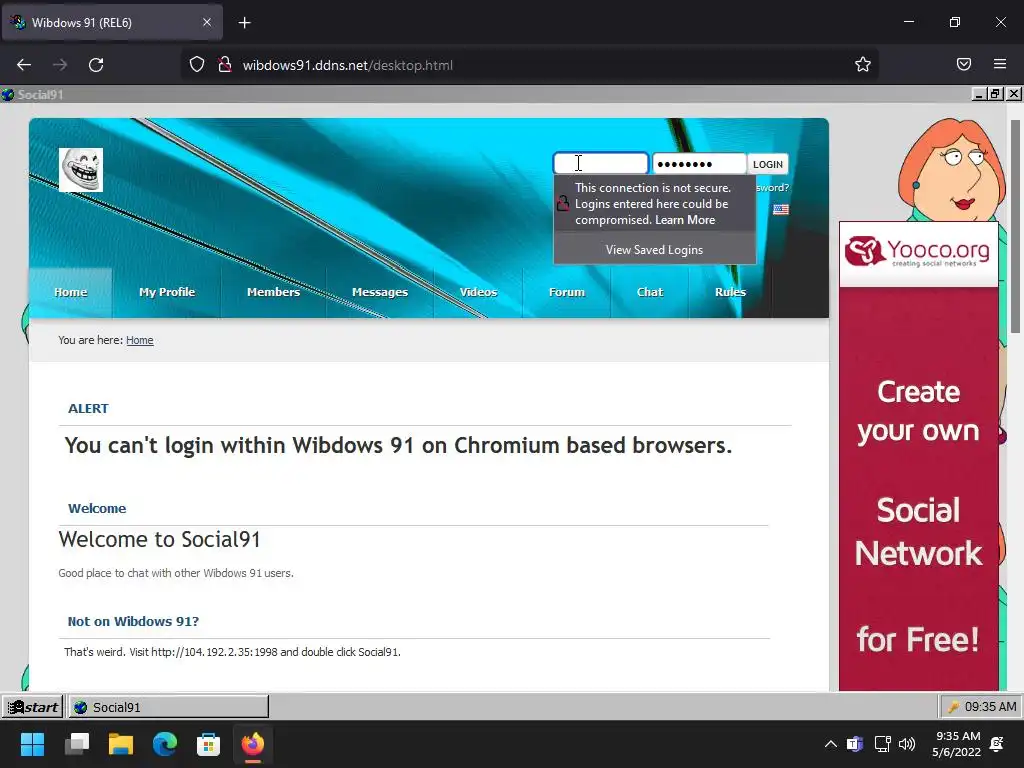This screenshot has width=1024, height=768.
Task: Click the US flag language icon
Action: [780, 210]
